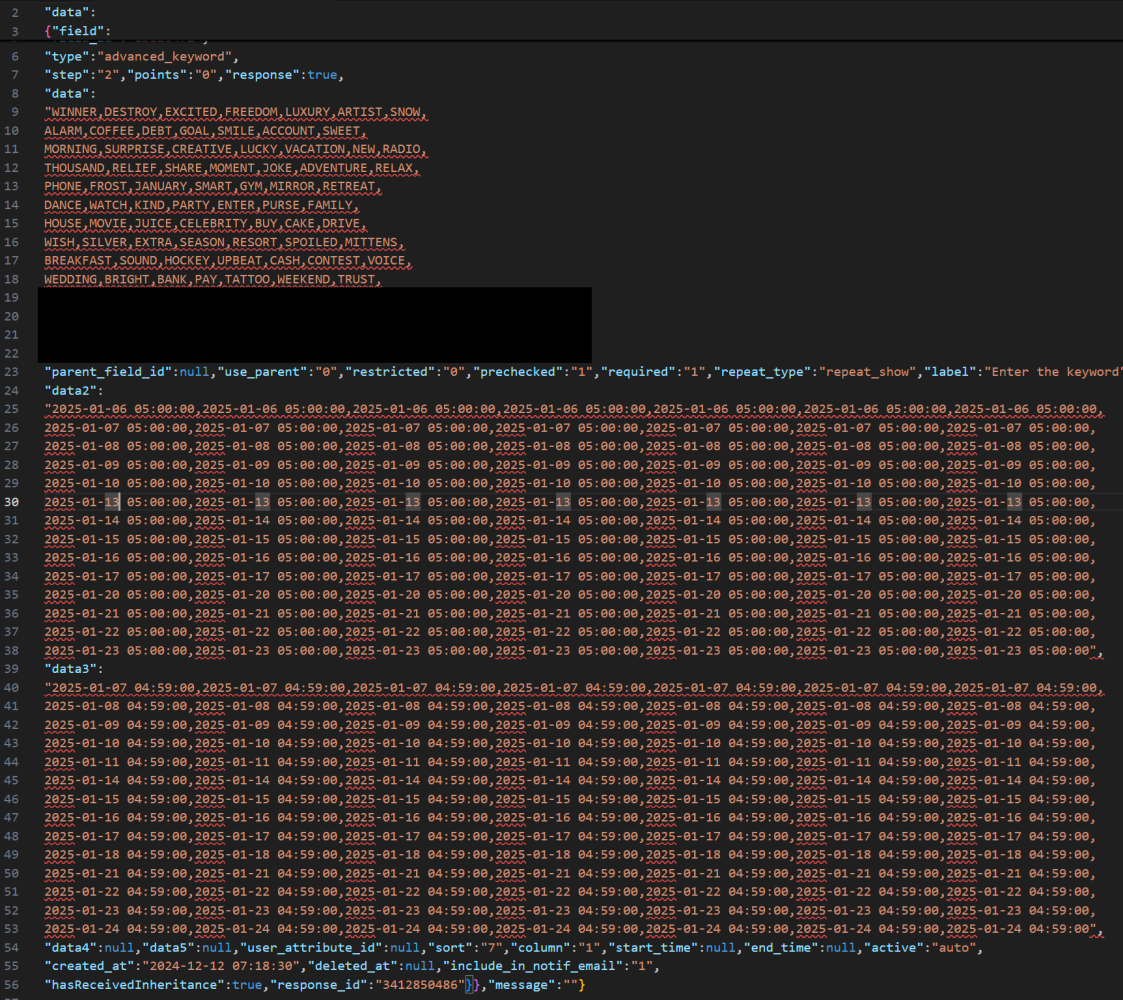Click the word DANCE
Viewport: 1123px width, 1000px height.
pos(63,205)
